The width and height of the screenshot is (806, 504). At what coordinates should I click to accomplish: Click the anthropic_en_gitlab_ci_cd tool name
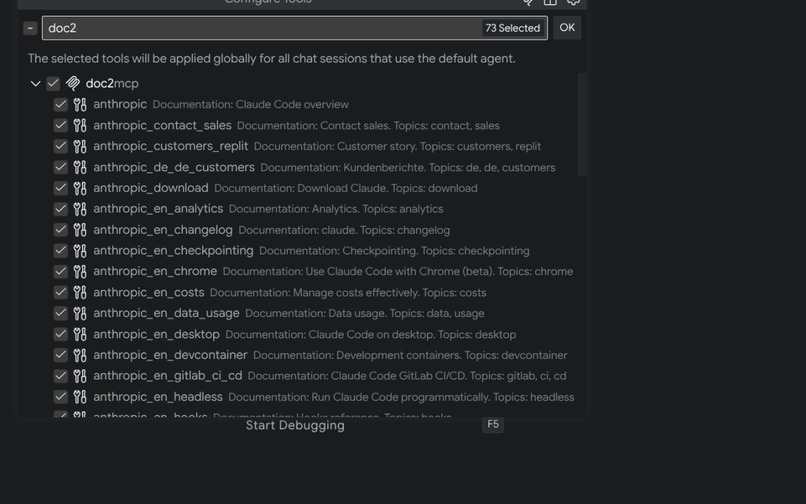(168, 376)
